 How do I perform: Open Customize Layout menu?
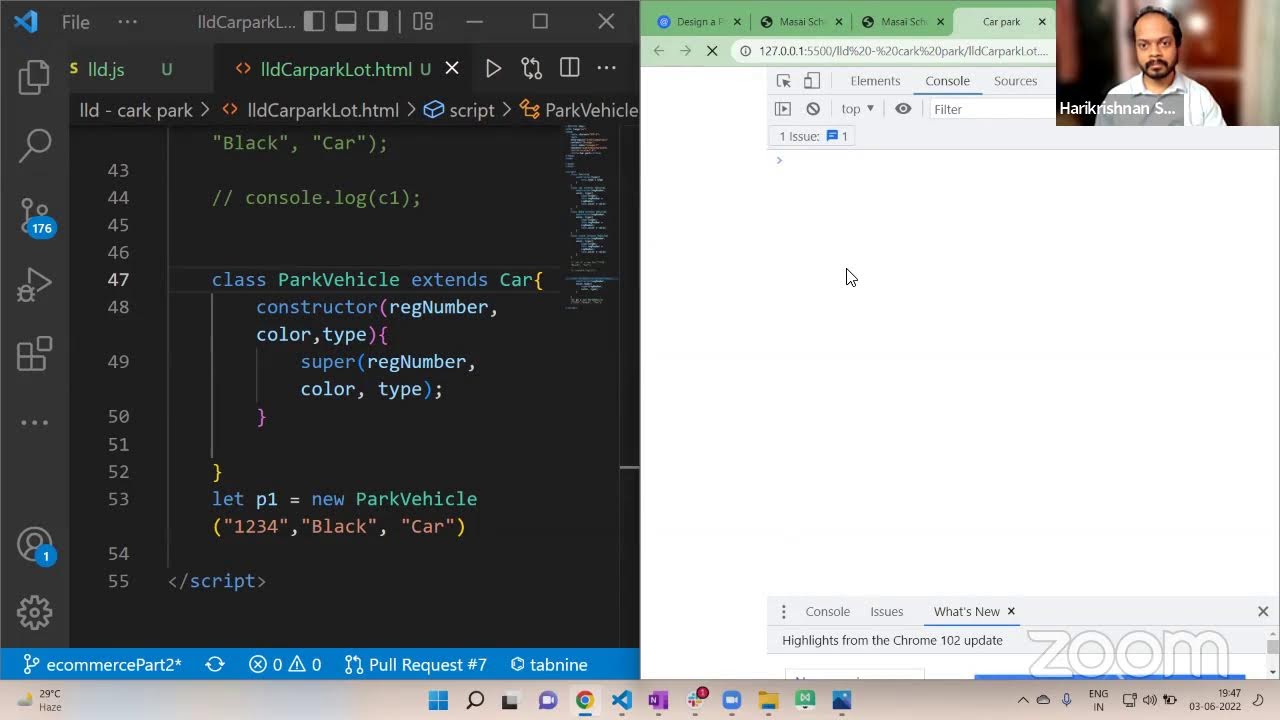point(423,21)
